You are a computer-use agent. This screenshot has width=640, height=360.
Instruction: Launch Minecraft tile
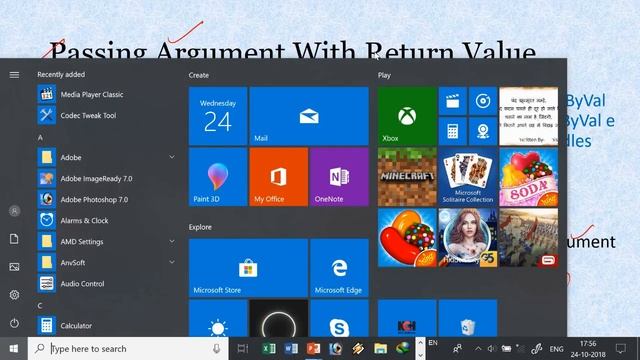pos(407,177)
